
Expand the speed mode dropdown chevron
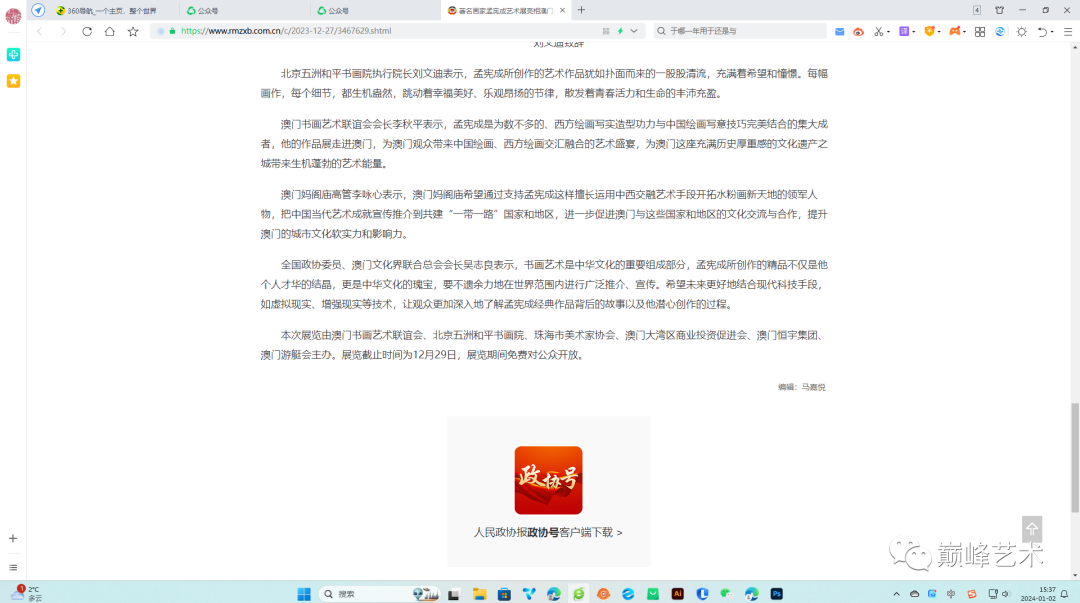tap(633, 31)
